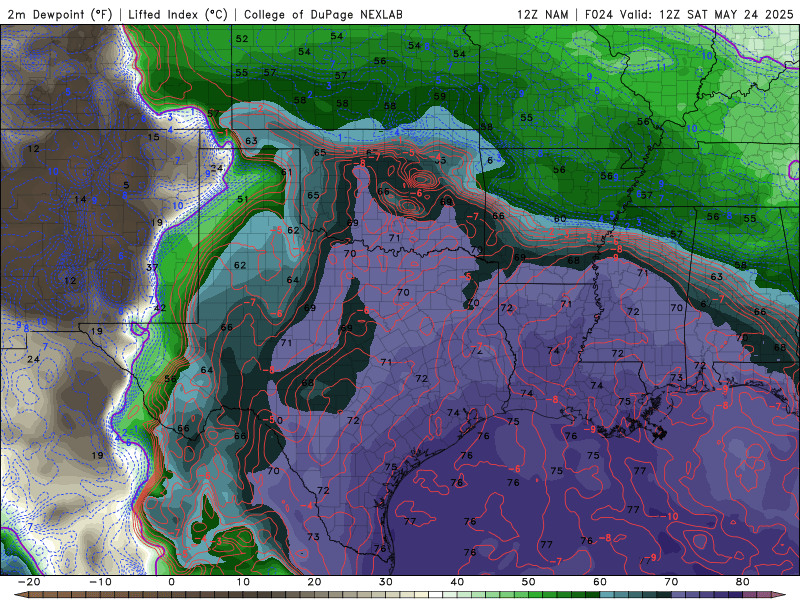Click the dewpoint value 59 on the map

point(440,96)
